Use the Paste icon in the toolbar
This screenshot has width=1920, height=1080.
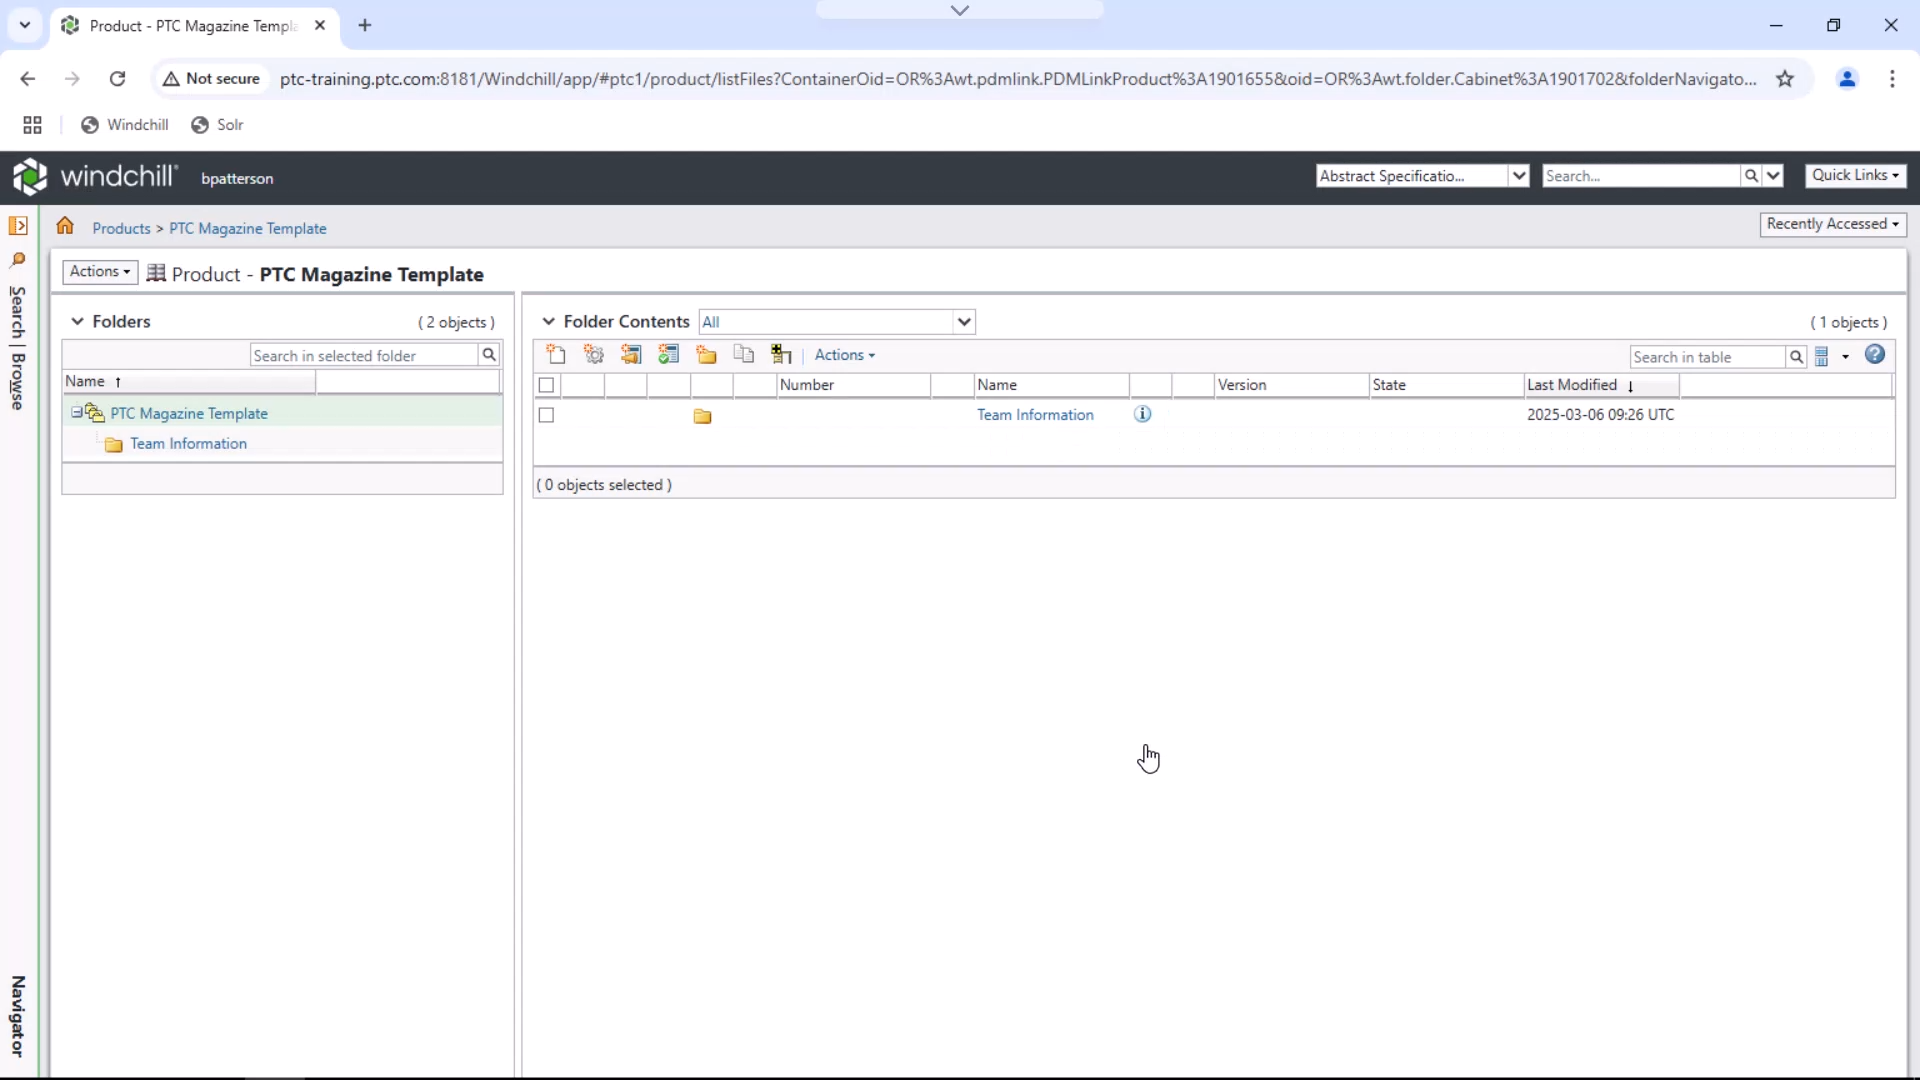pyautogui.click(x=743, y=354)
